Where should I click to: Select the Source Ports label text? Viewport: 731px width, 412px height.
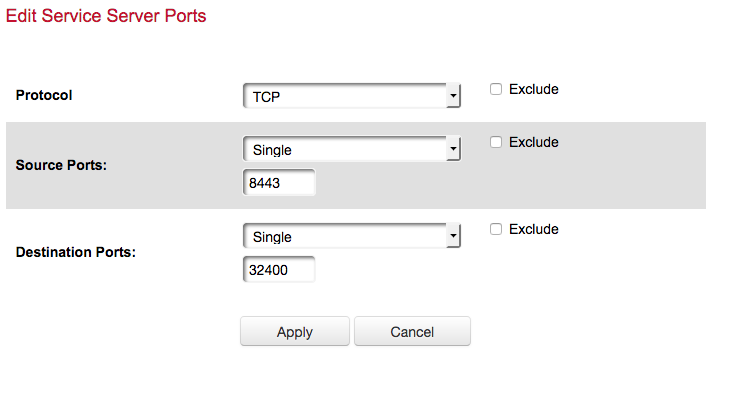pyautogui.click(x=62, y=166)
